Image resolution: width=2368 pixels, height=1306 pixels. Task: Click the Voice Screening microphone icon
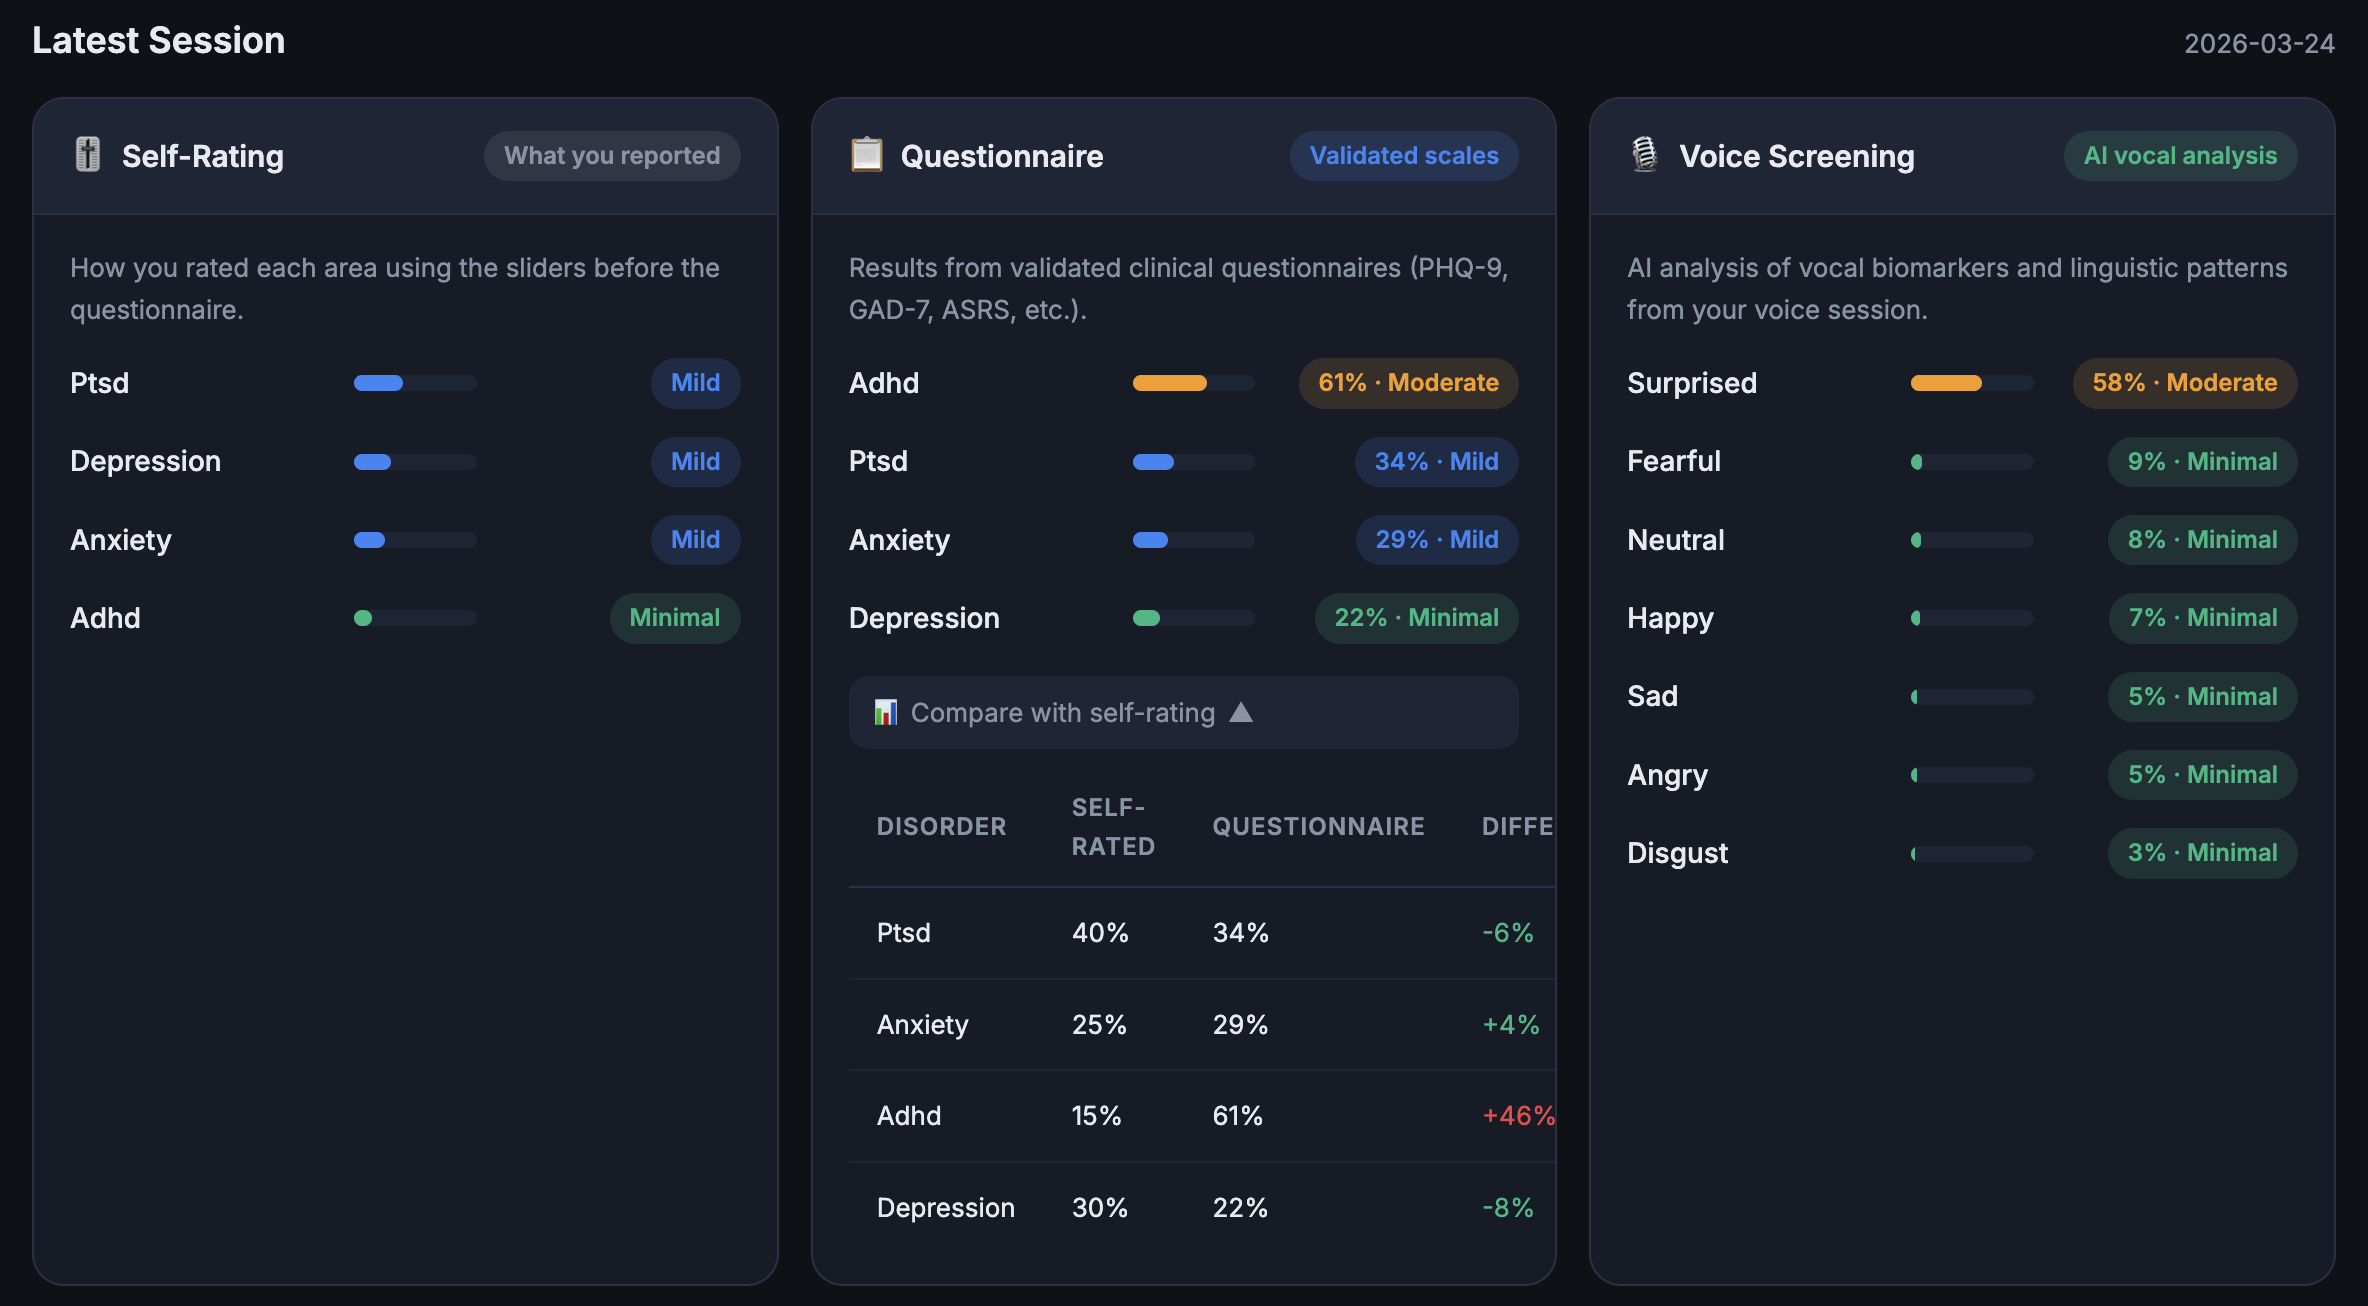tap(1644, 155)
